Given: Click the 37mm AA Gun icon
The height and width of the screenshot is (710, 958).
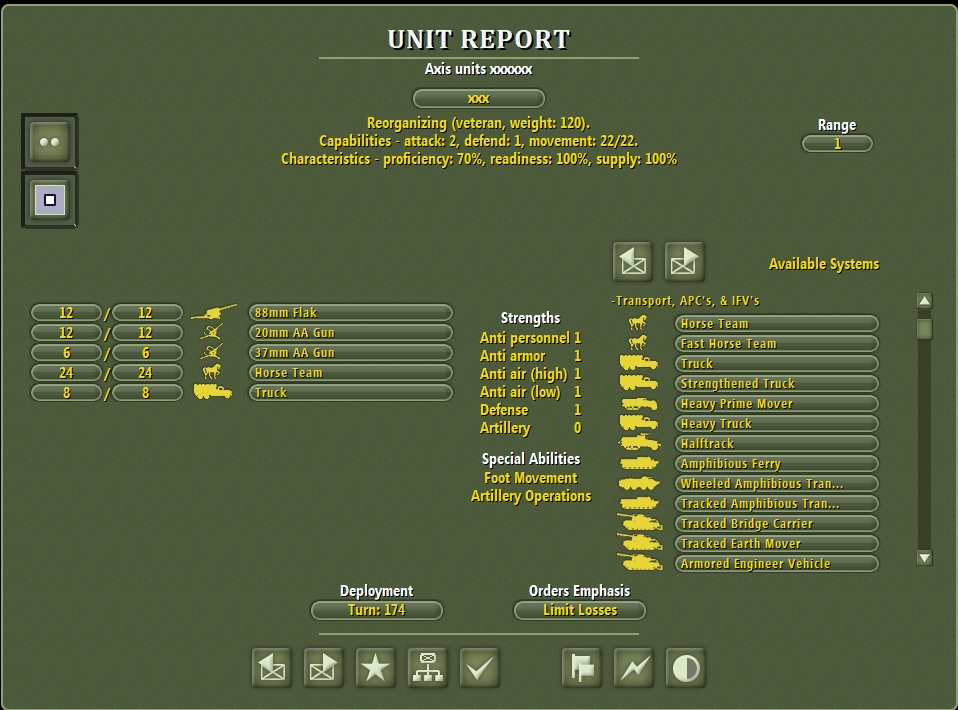Looking at the screenshot, I should pyautogui.click(x=211, y=353).
